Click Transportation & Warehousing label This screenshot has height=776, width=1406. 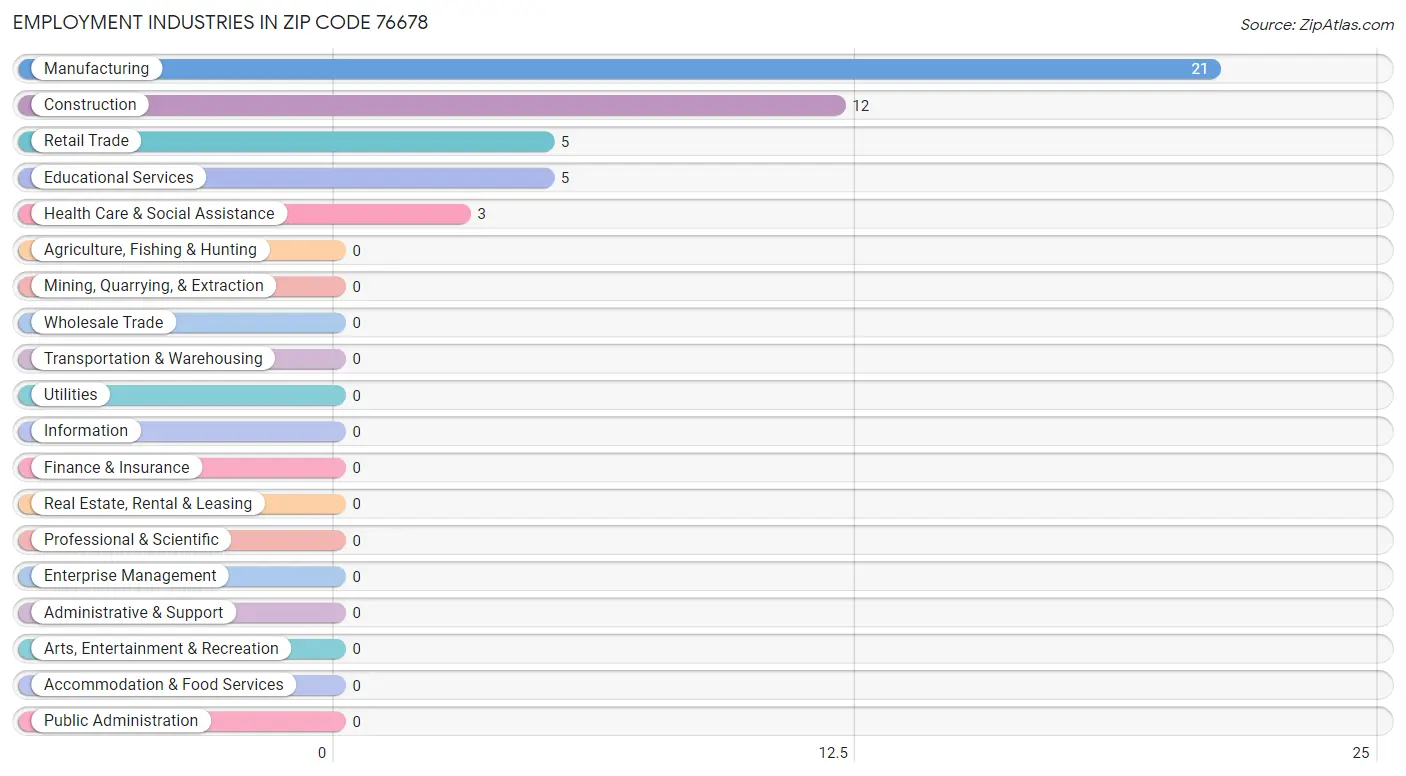pos(153,358)
